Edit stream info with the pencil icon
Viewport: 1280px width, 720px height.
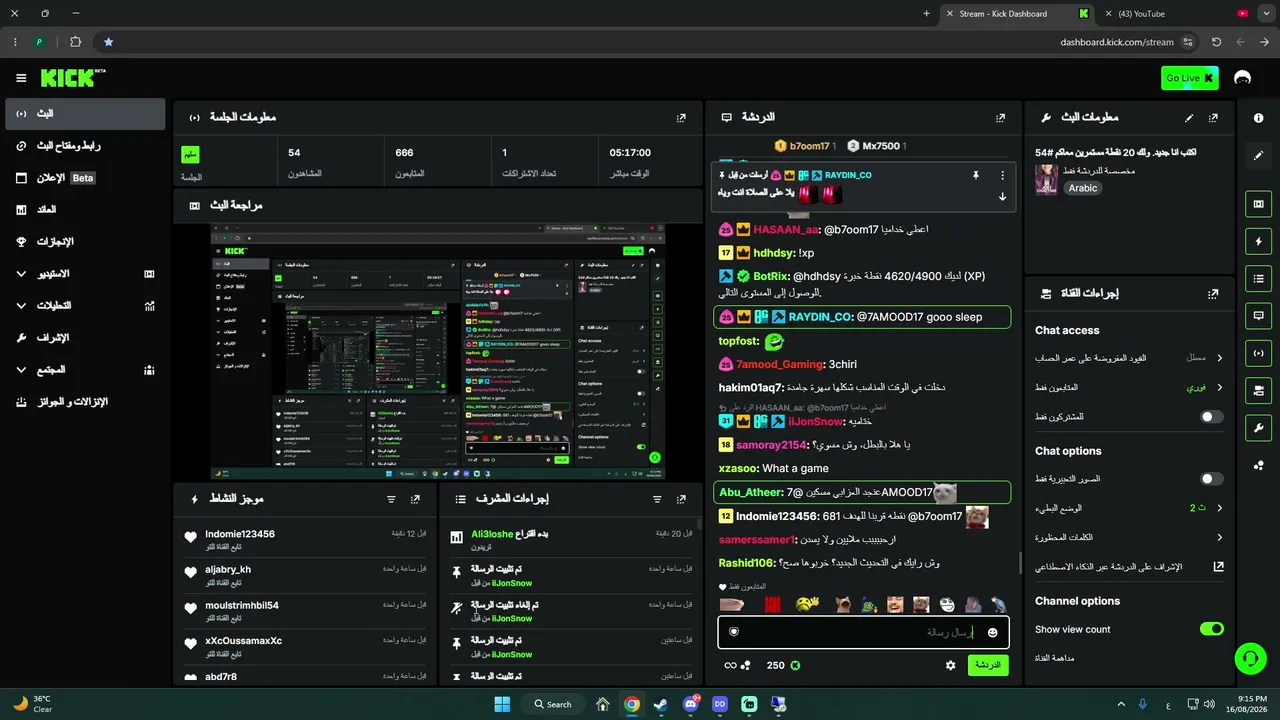[x=1189, y=117]
